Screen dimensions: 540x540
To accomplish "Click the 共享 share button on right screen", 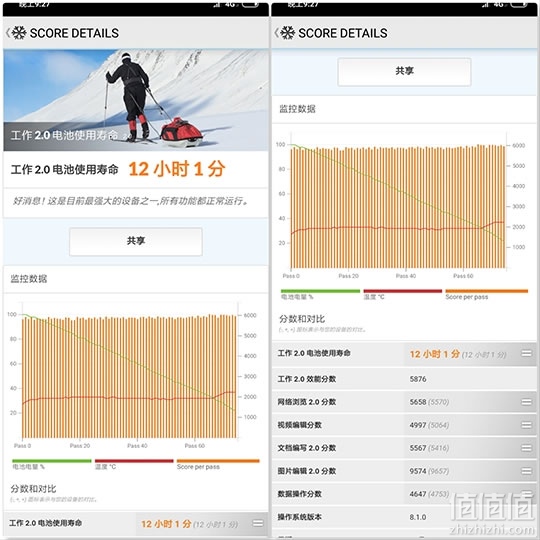I will pos(404,72).
